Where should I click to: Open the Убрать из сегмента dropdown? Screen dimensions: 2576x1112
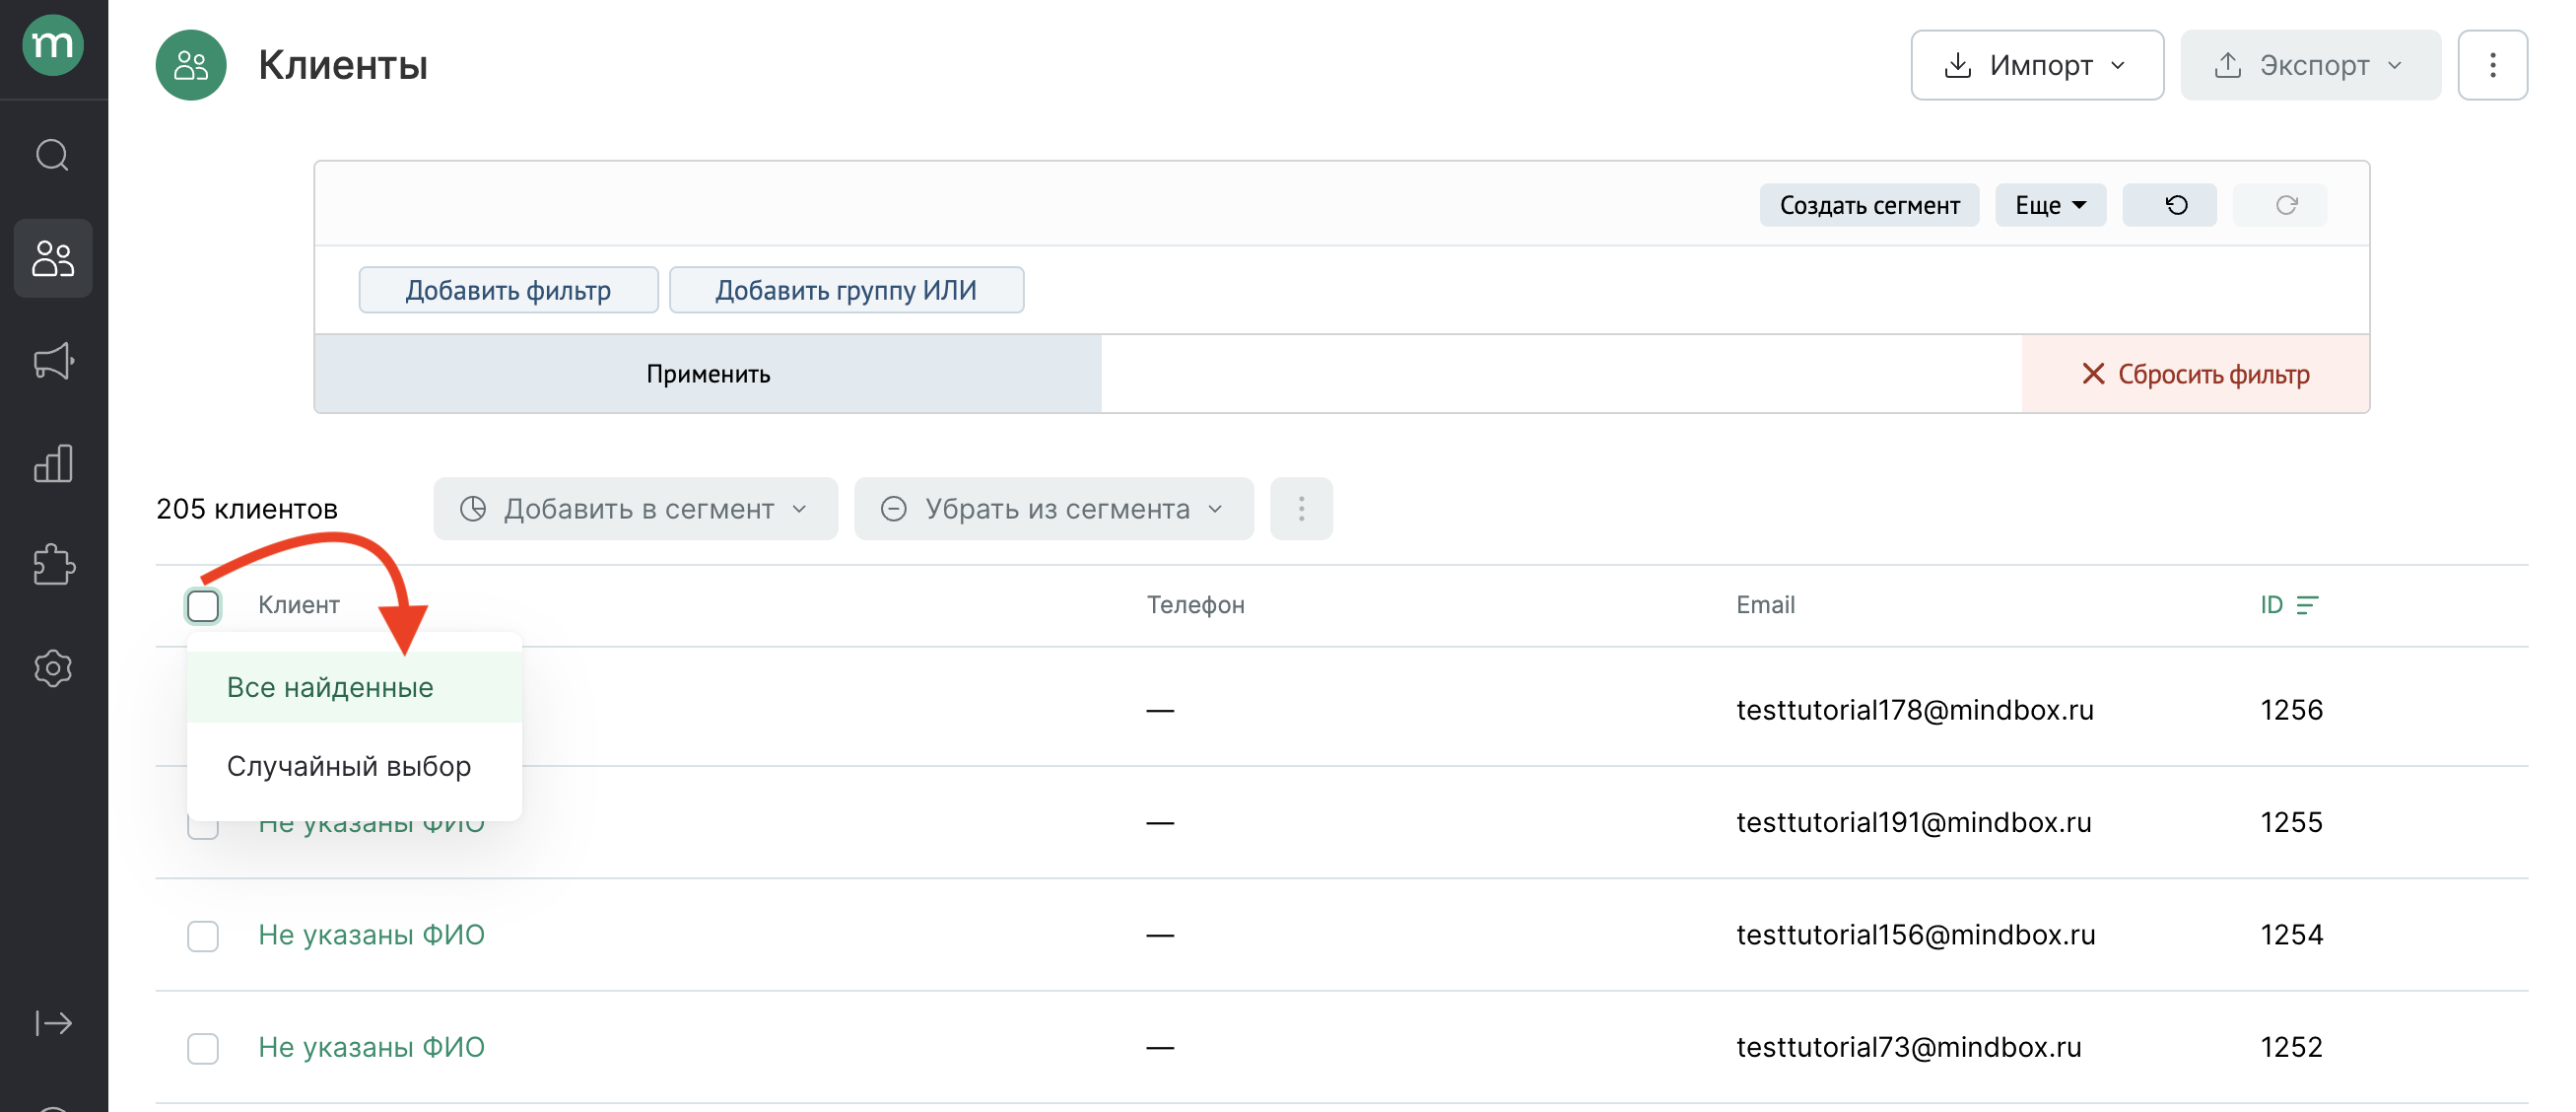pyautogui.click(x=1053, y=509)
